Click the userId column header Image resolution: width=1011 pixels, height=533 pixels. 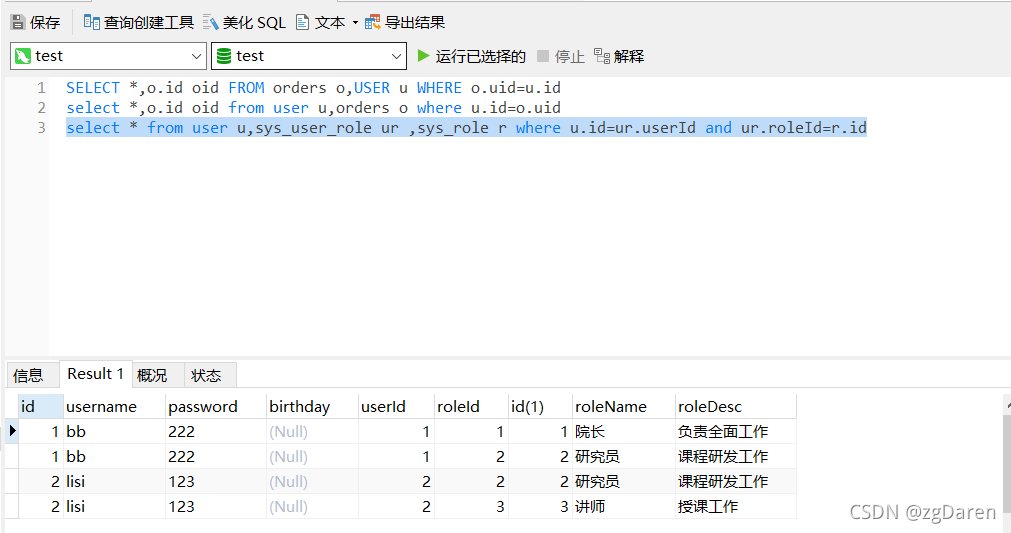click(397, 407)
